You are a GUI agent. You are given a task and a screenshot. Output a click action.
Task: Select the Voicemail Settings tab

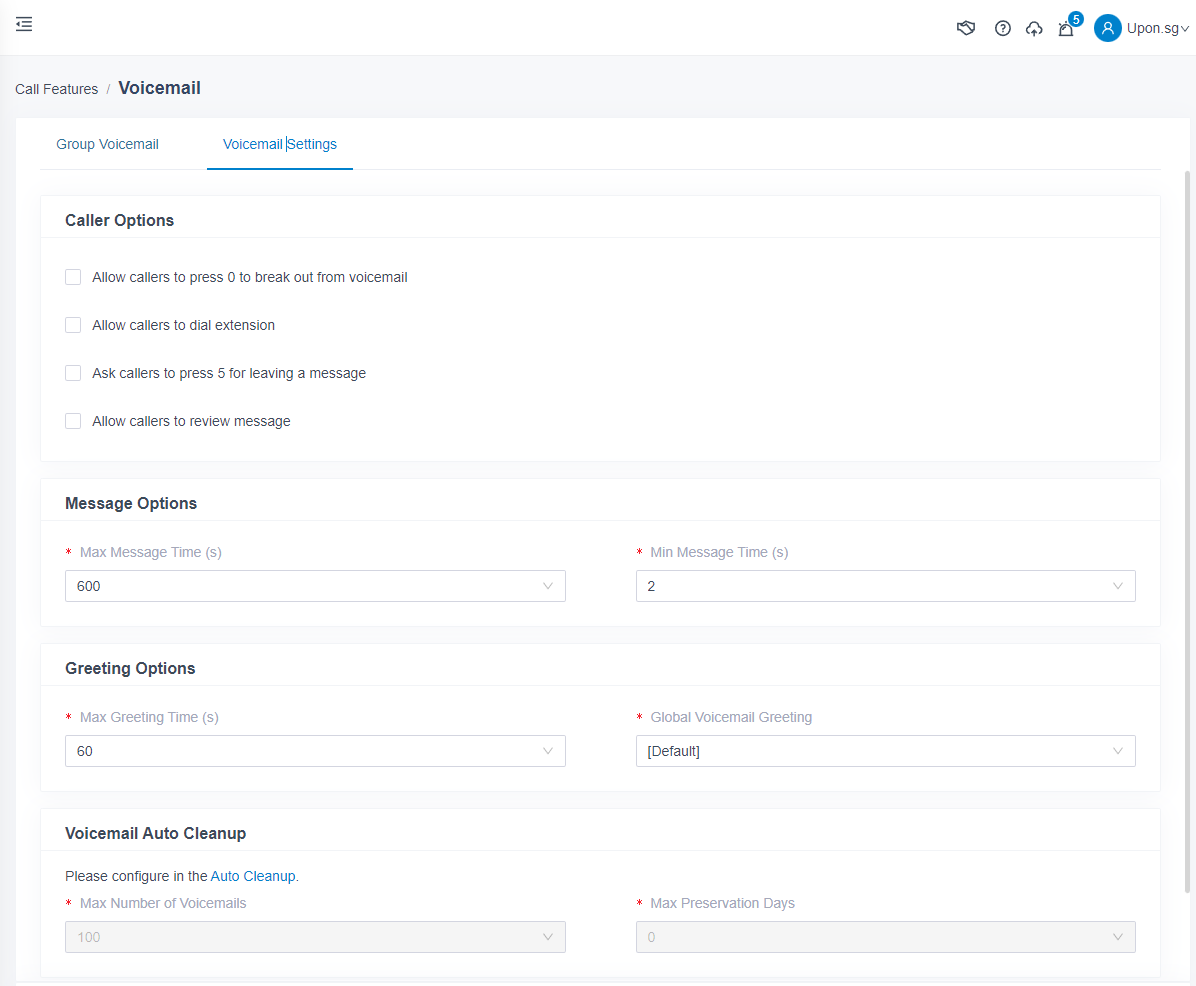point(280,144)
